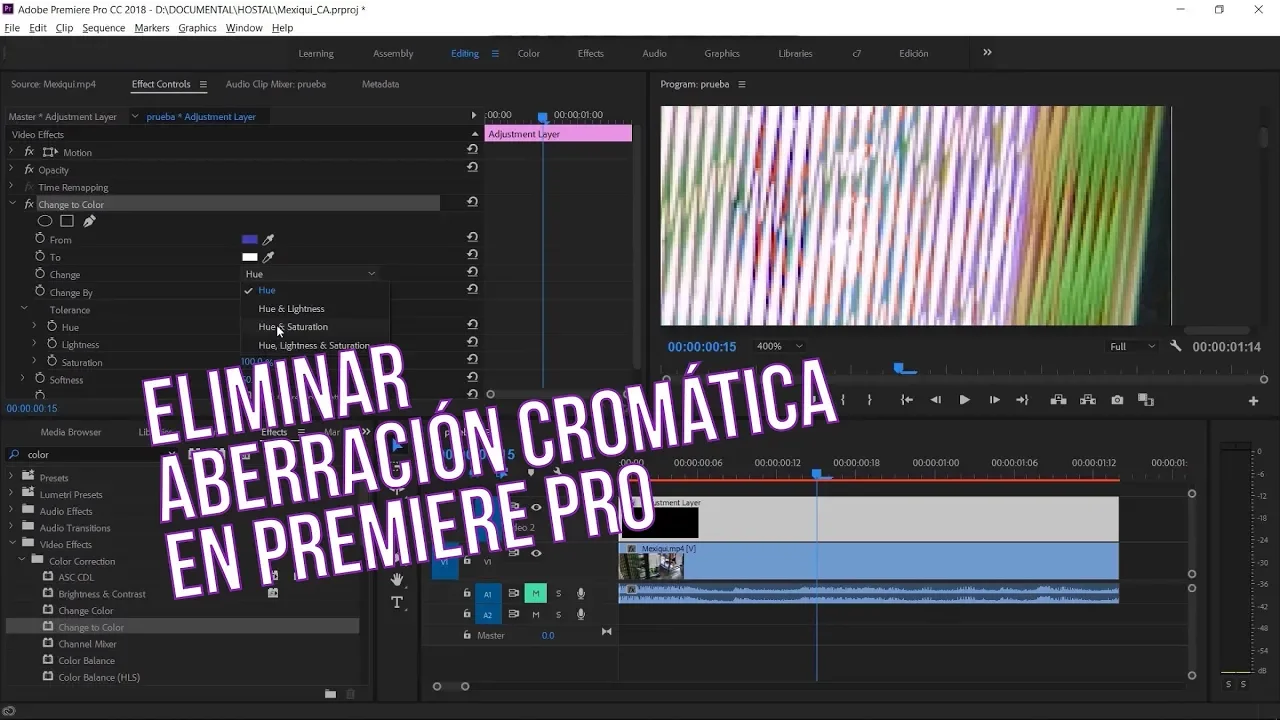Viewport: 1280px width, 720px height.
Task: Hide the V1 track output eye
Action: (x=536, y=553)
